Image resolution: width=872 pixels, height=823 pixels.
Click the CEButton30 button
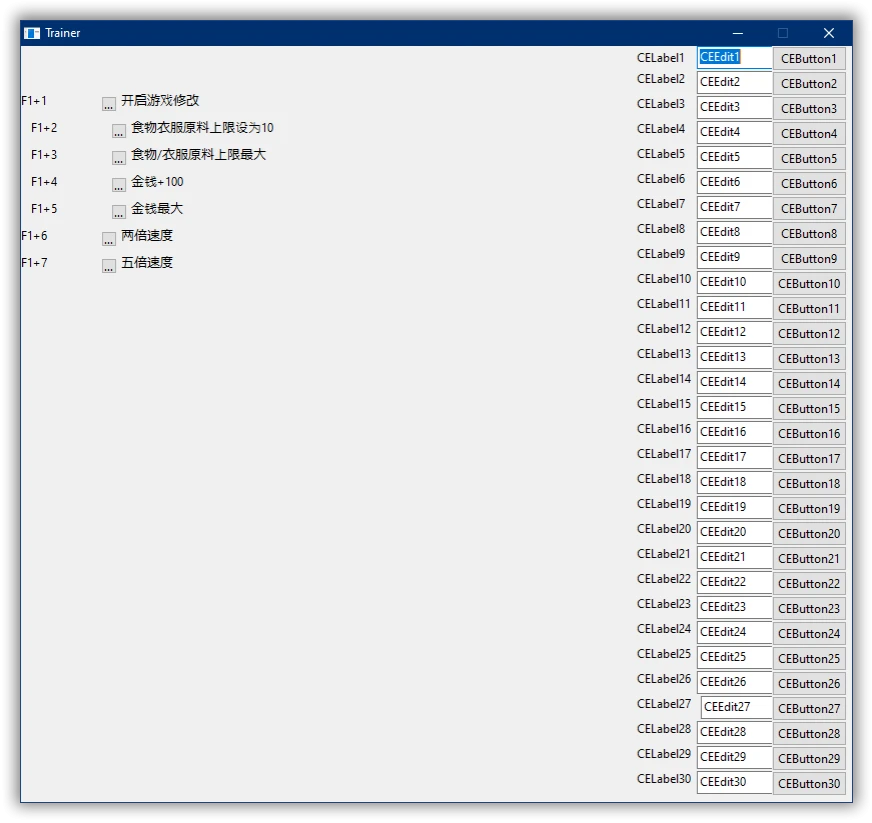click(x=809, y=784)
